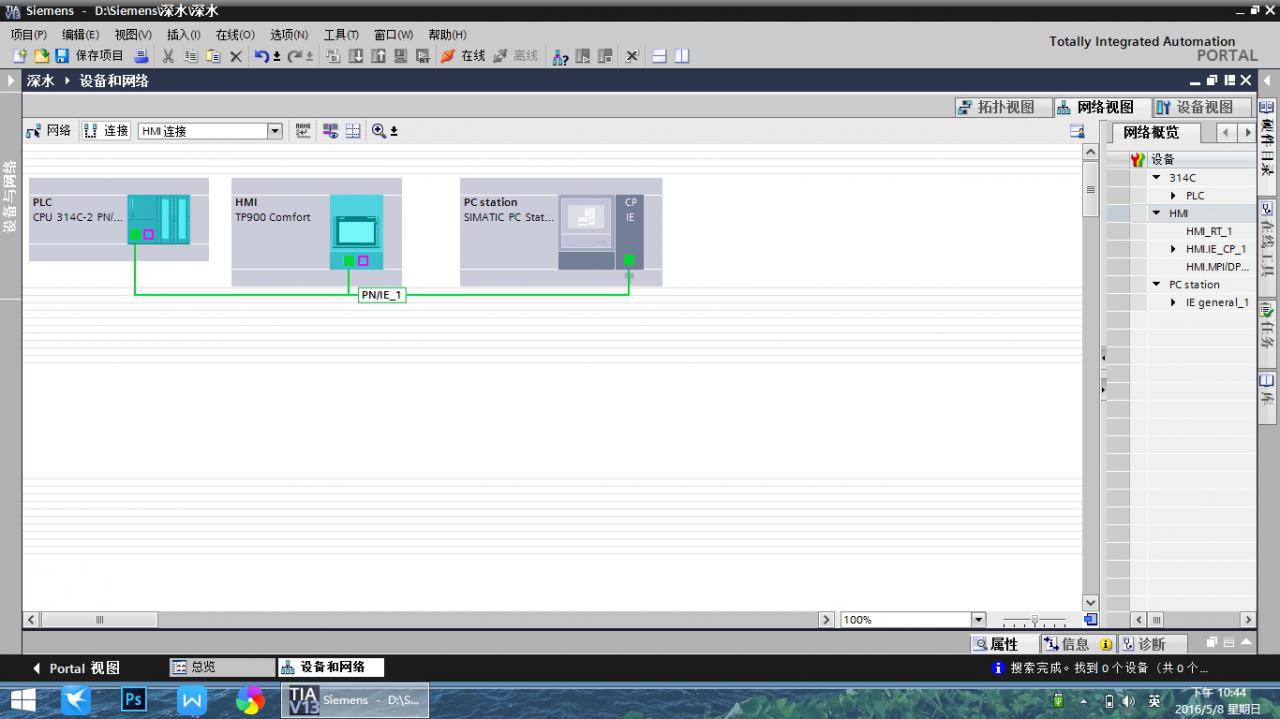This screenshot has height=719, width=1280.
Task: Open 选项(N) menu
Action: (x=289, y=34)
